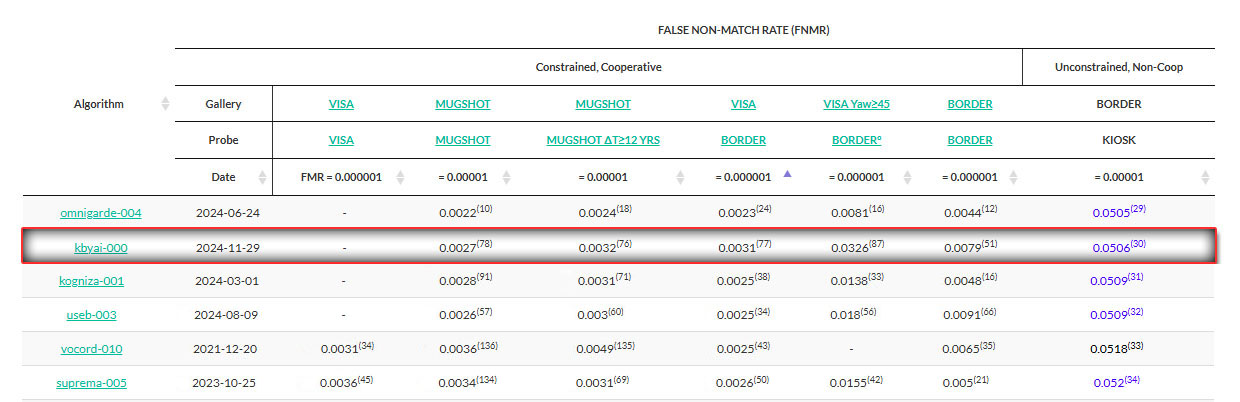This screenshot has height=402, width=1240.
Task: Sort the table by Algorithm name
Action: click(x=165, y=104)
